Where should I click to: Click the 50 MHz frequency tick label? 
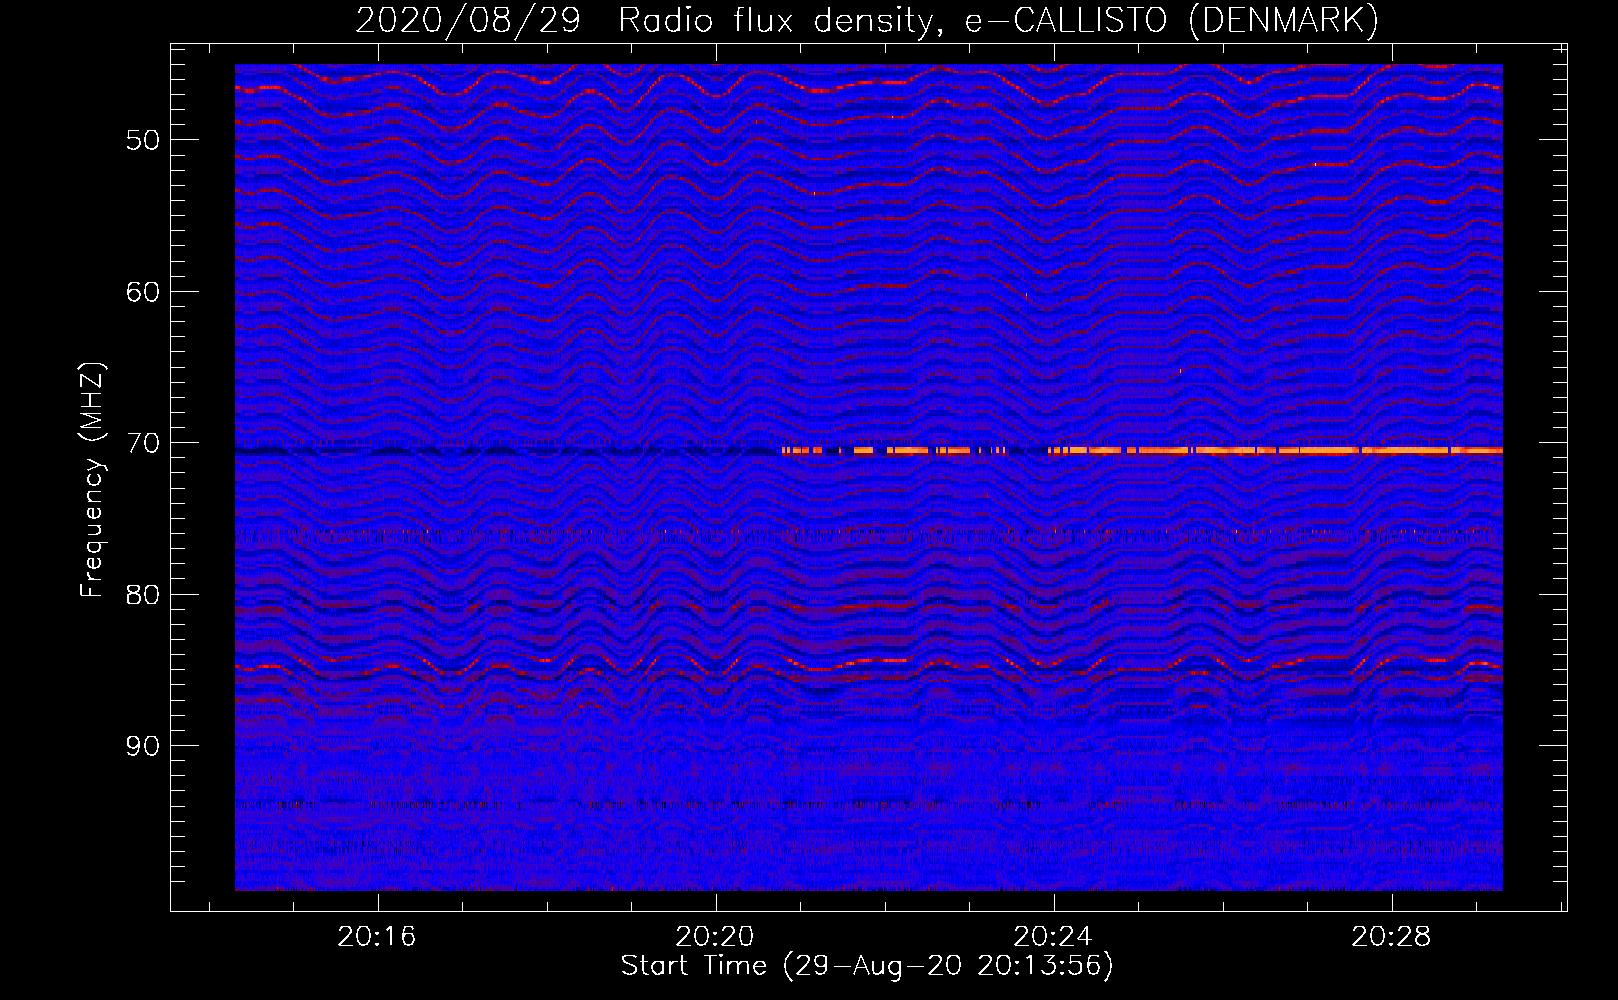point(143,140)
